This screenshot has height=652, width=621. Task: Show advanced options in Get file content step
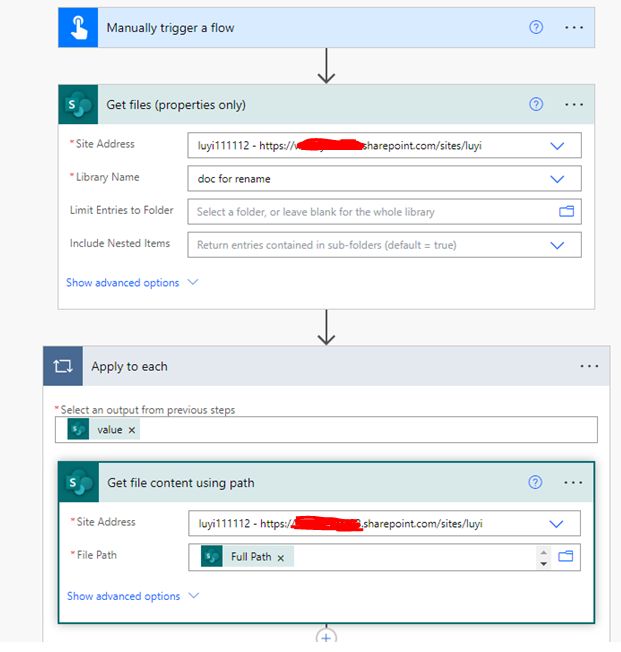[x=133, y=596]
